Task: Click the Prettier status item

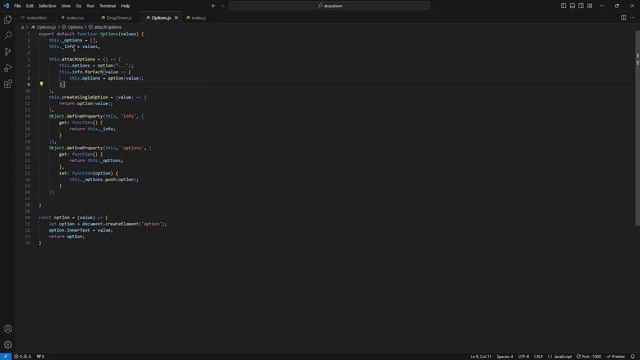Action: 616,356
